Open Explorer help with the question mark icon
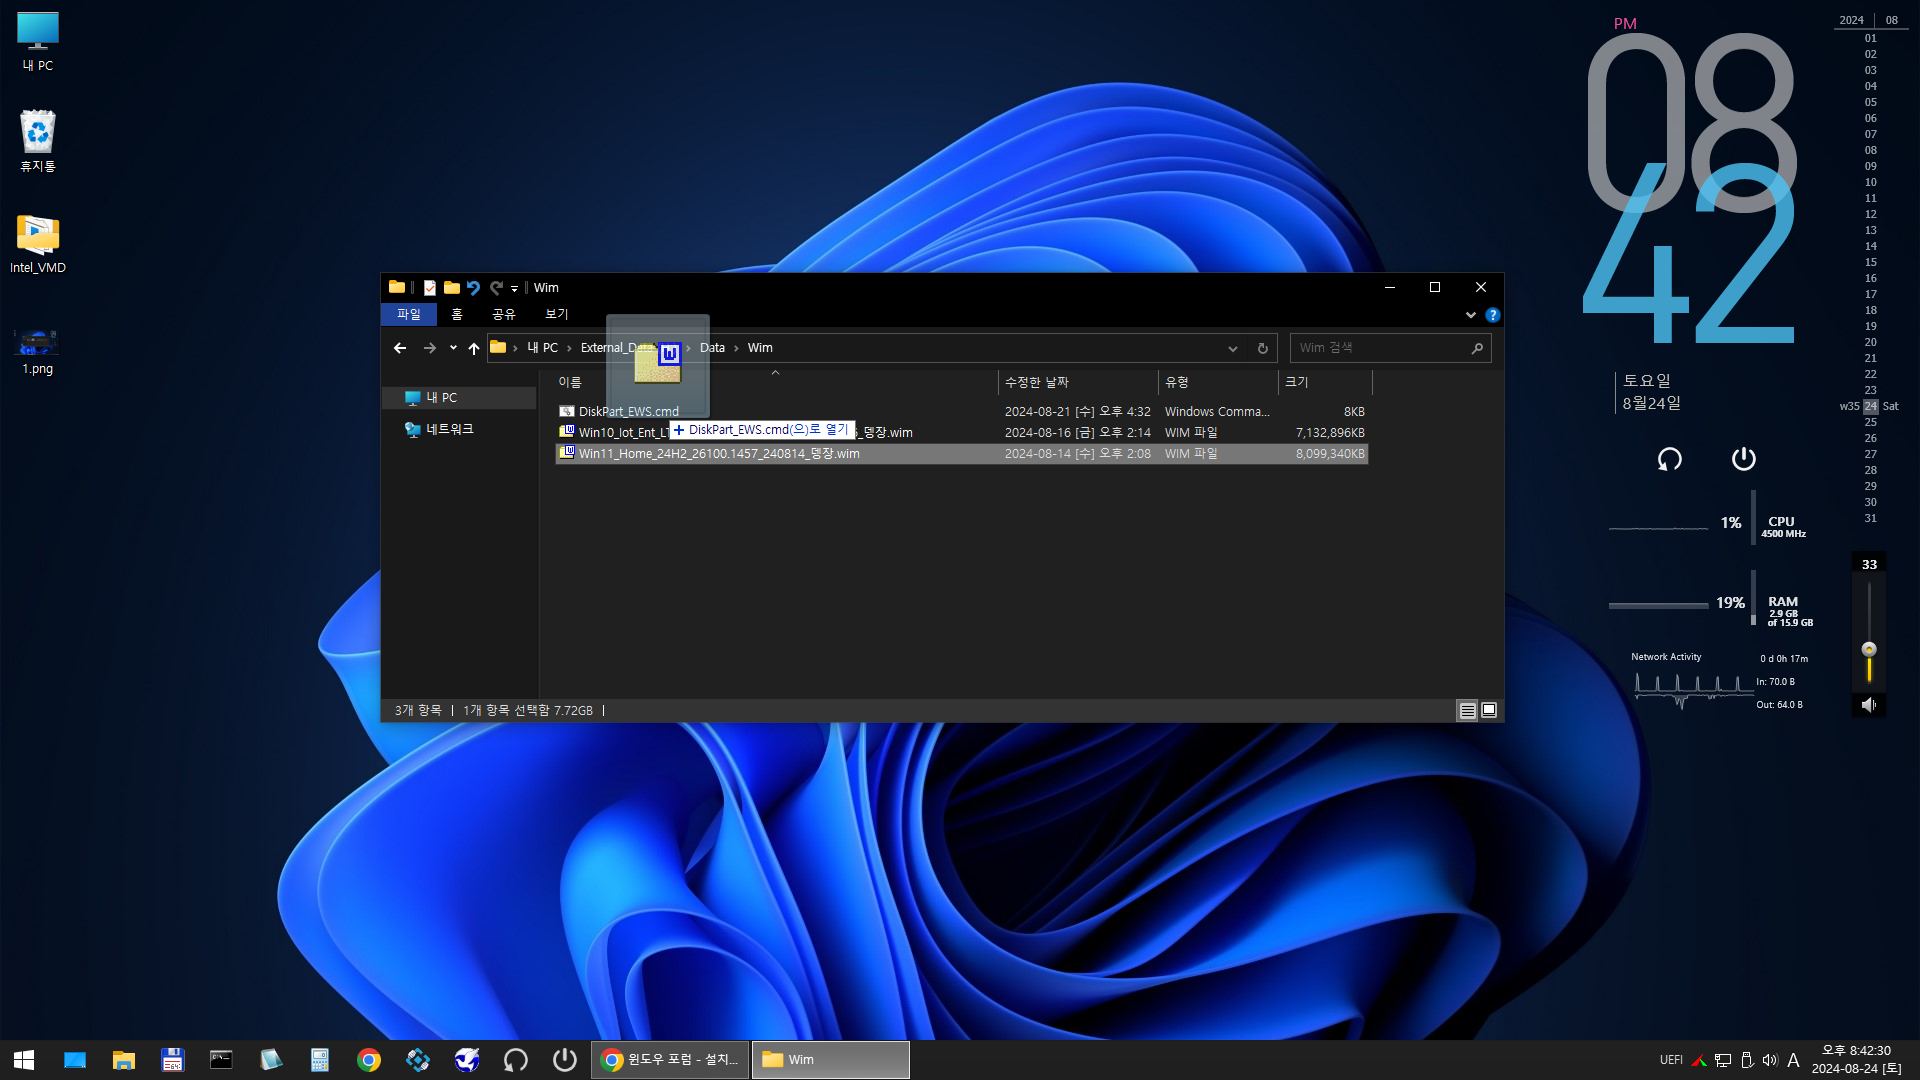The width and height of the screenshot is (1920, 1080). pos(1492,315)
